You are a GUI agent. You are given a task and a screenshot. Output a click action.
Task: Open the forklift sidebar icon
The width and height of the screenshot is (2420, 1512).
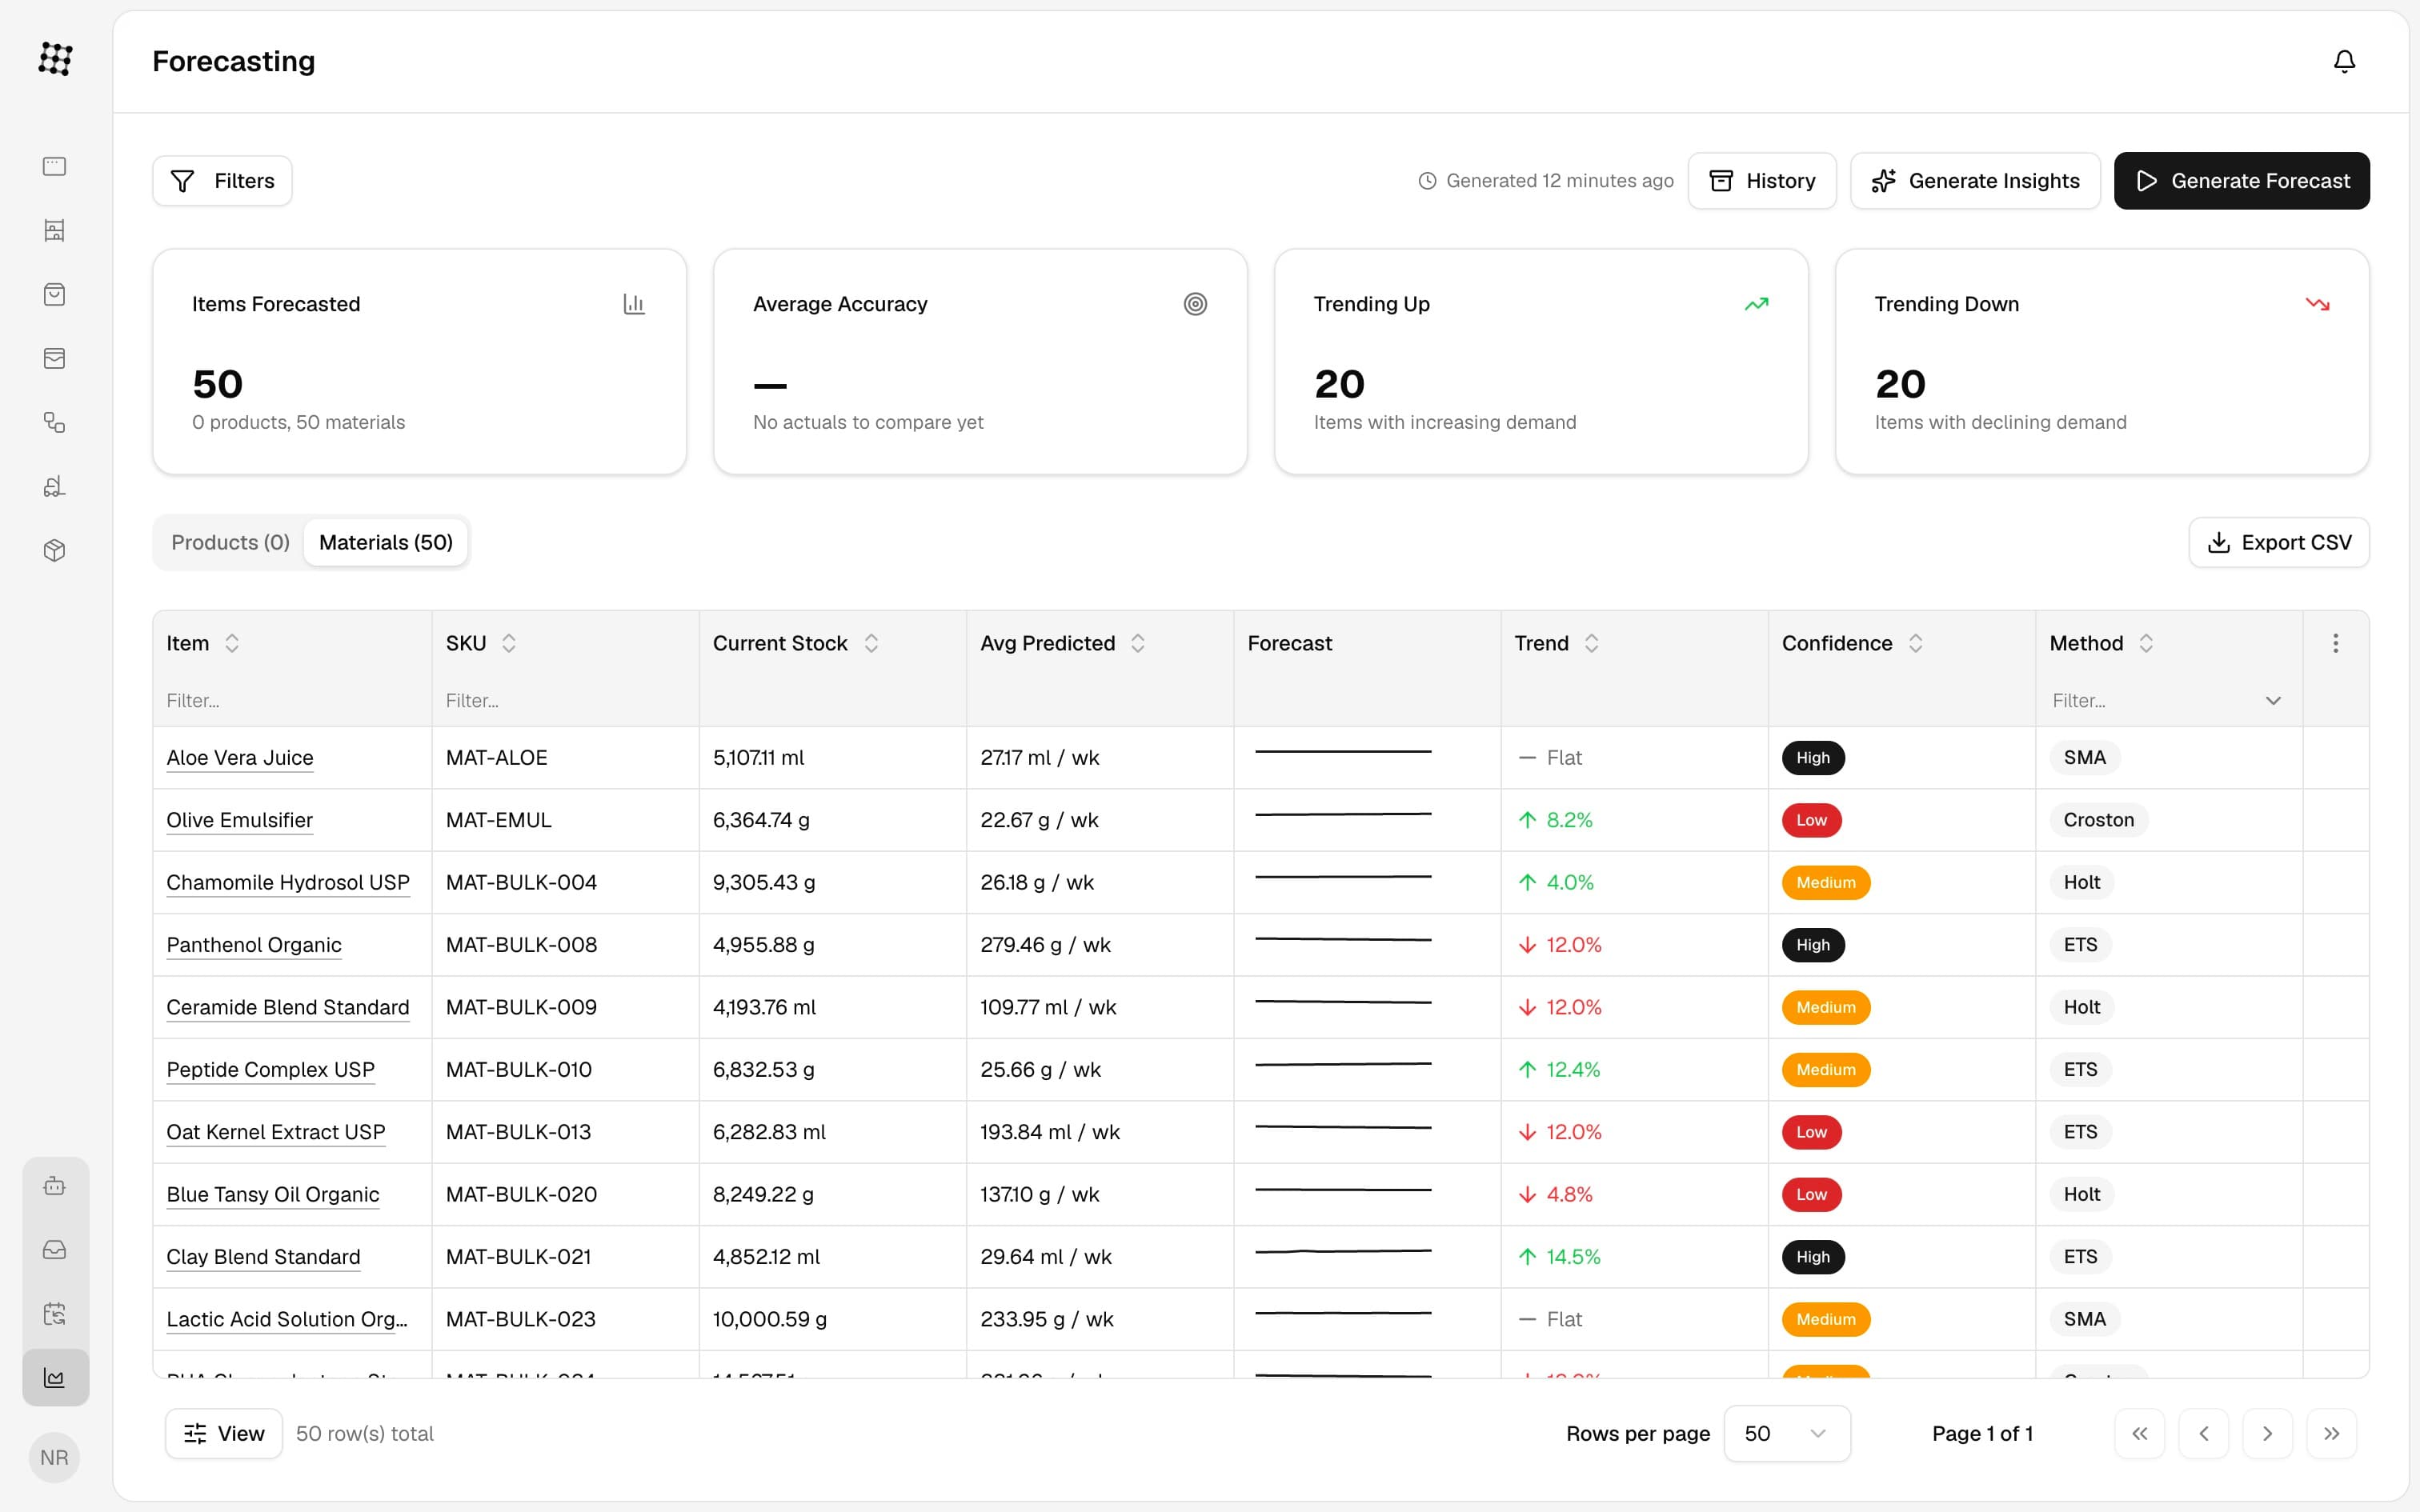pos(55,487)
